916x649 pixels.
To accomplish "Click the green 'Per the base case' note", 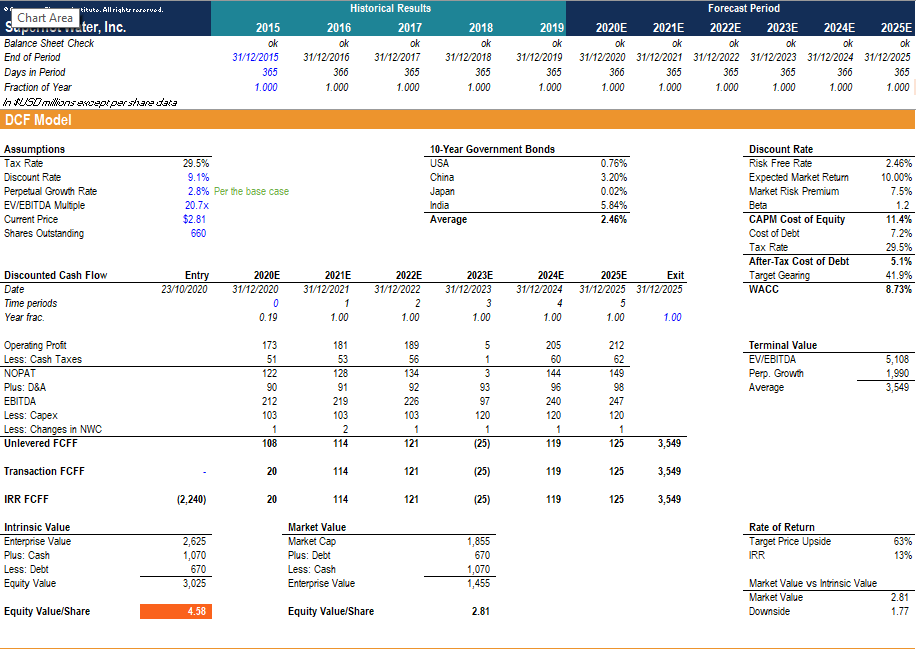I will pos(251,192).
